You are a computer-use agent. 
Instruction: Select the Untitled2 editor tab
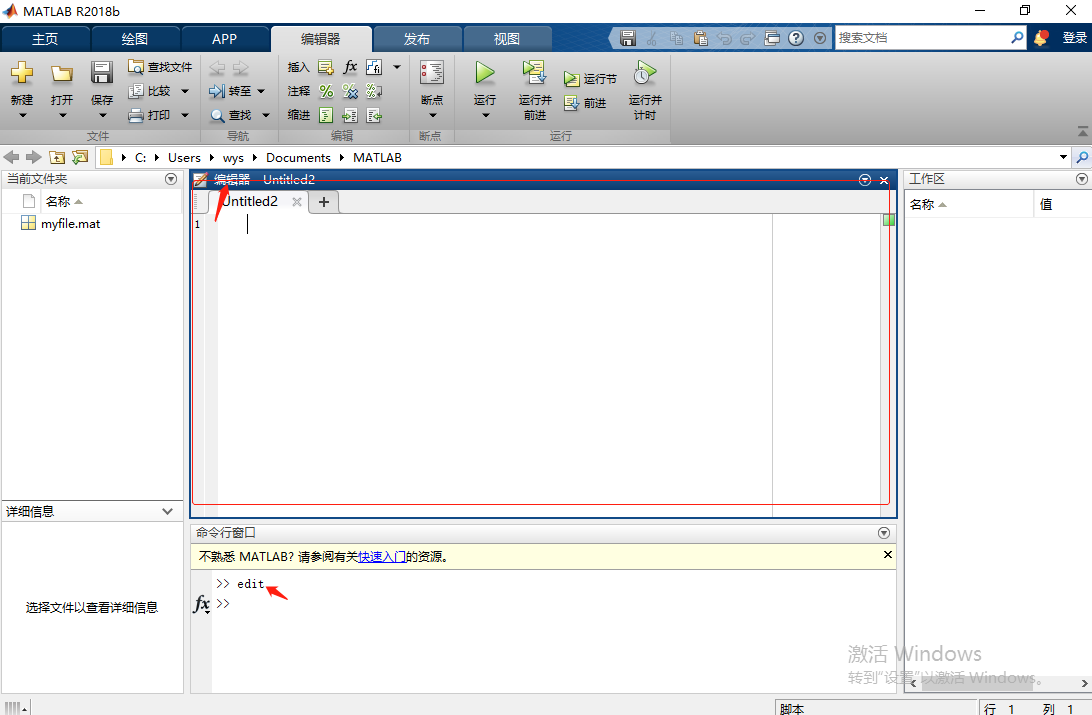coord(250,201)
